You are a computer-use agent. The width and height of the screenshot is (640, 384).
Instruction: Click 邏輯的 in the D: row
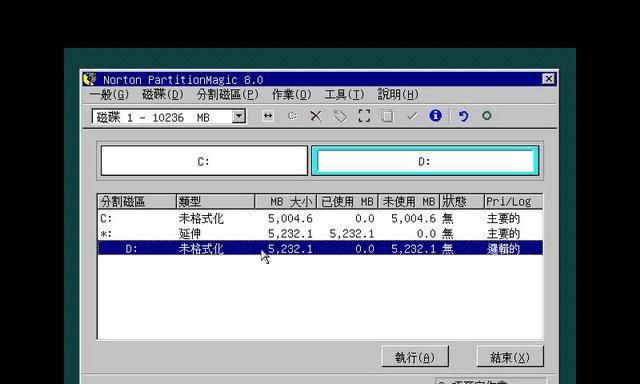pyautogui.click(x=503, y=249)
